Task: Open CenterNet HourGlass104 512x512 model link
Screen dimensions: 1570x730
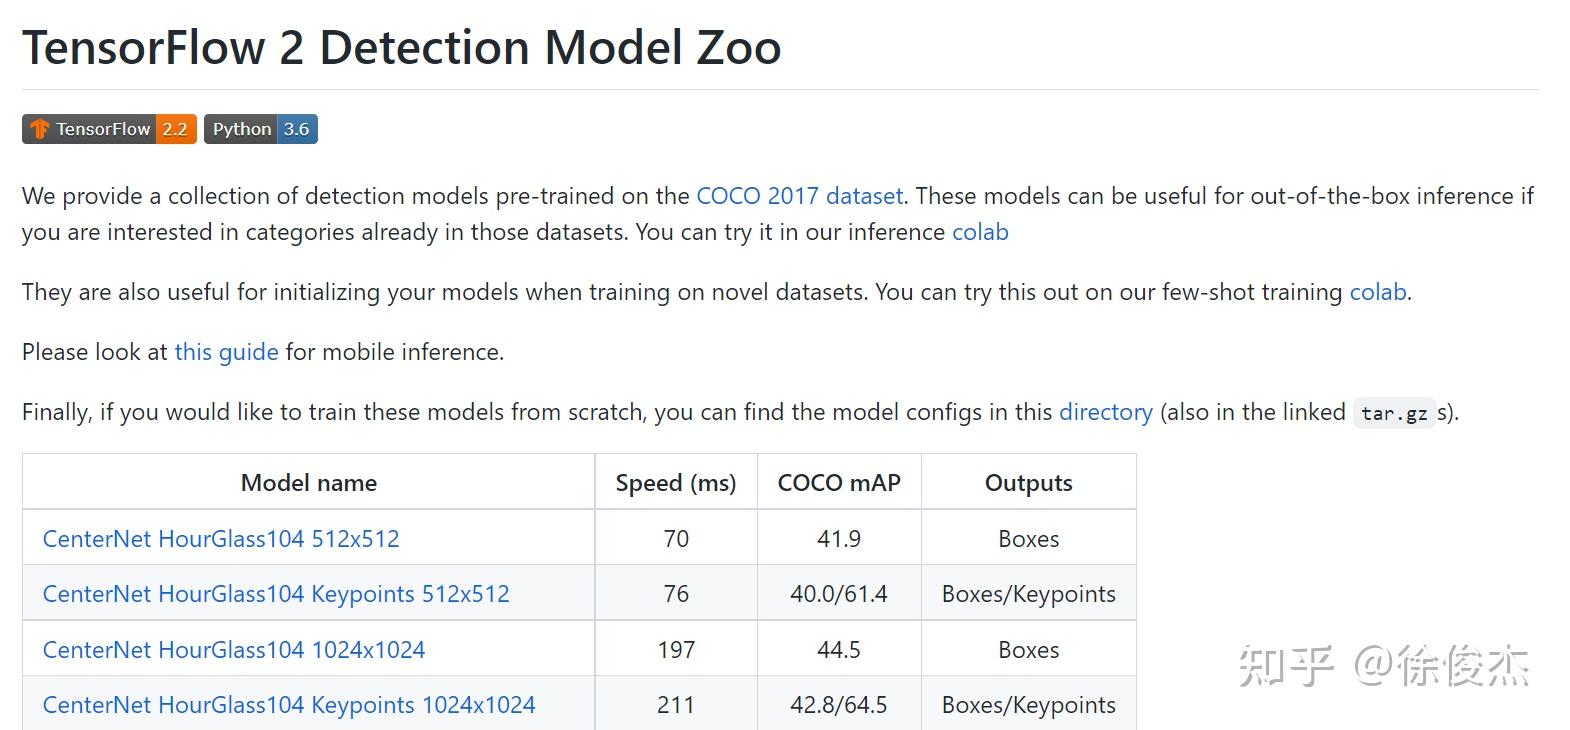Action: tap(221, 539)
